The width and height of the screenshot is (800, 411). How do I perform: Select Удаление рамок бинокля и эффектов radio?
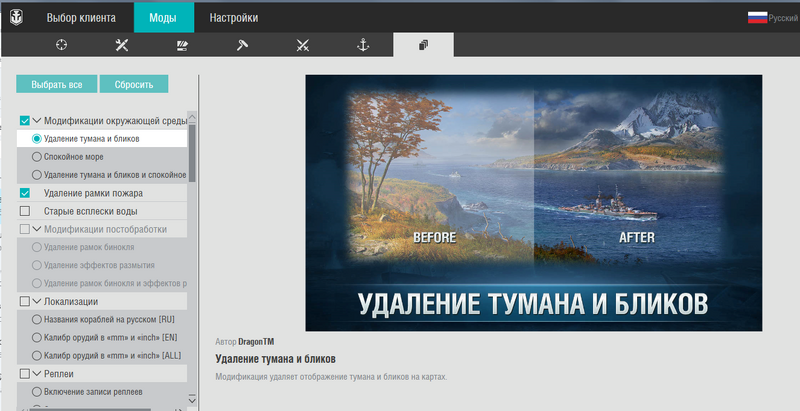tap(37, 284)
